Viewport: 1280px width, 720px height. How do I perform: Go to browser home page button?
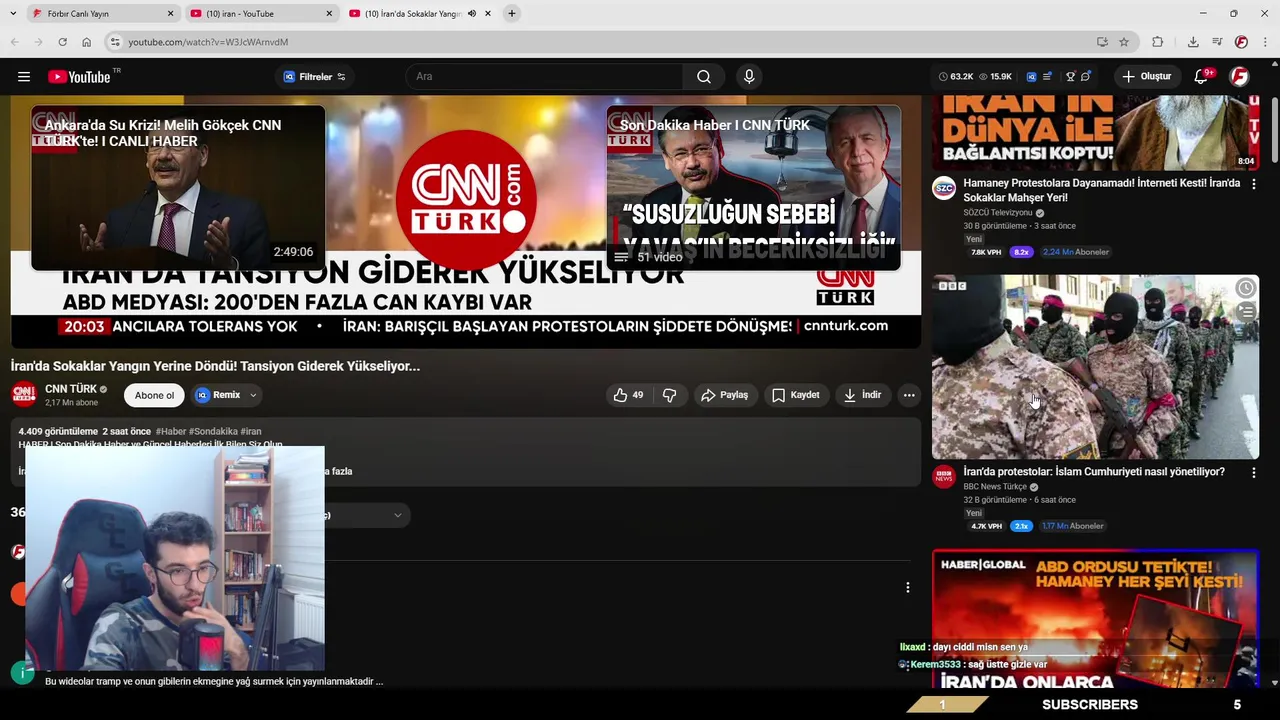87,42
